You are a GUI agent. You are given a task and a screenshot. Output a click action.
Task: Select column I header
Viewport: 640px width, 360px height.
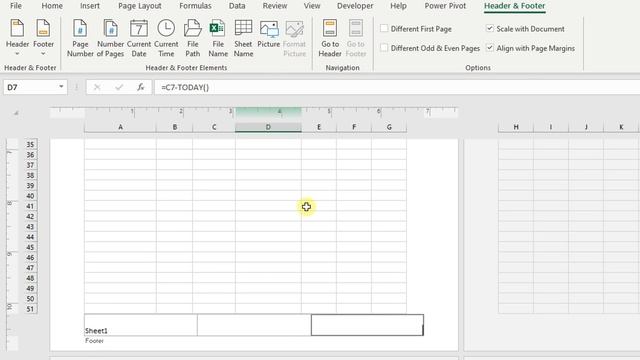[x=551, y=127]
